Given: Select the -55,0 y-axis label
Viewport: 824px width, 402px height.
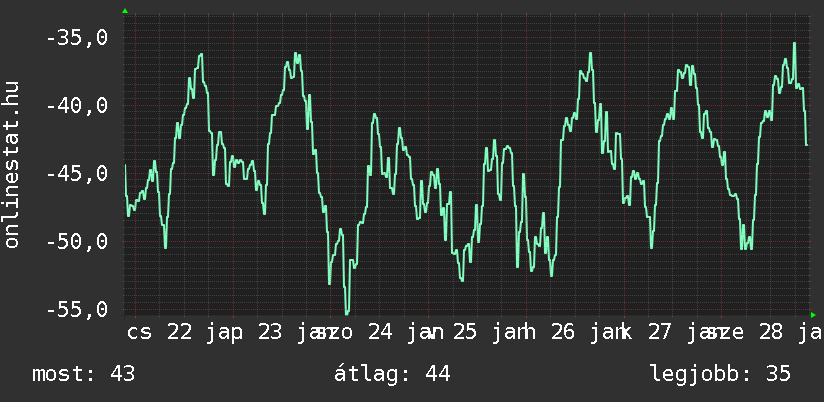Looking at the screenshot, I should [x=78, y=310].
